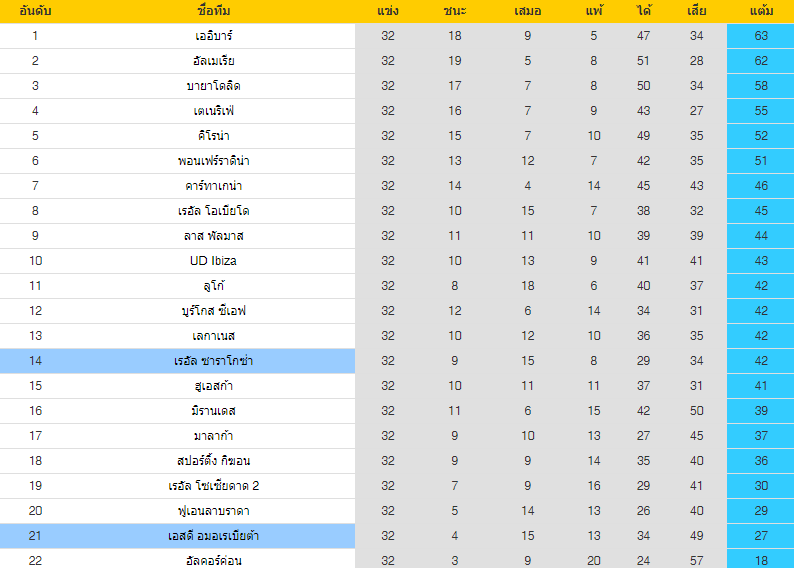794x568 pixels.
Task: Open the เตเนริเฟ่ team entry
Action: click(x=213, y=111)
